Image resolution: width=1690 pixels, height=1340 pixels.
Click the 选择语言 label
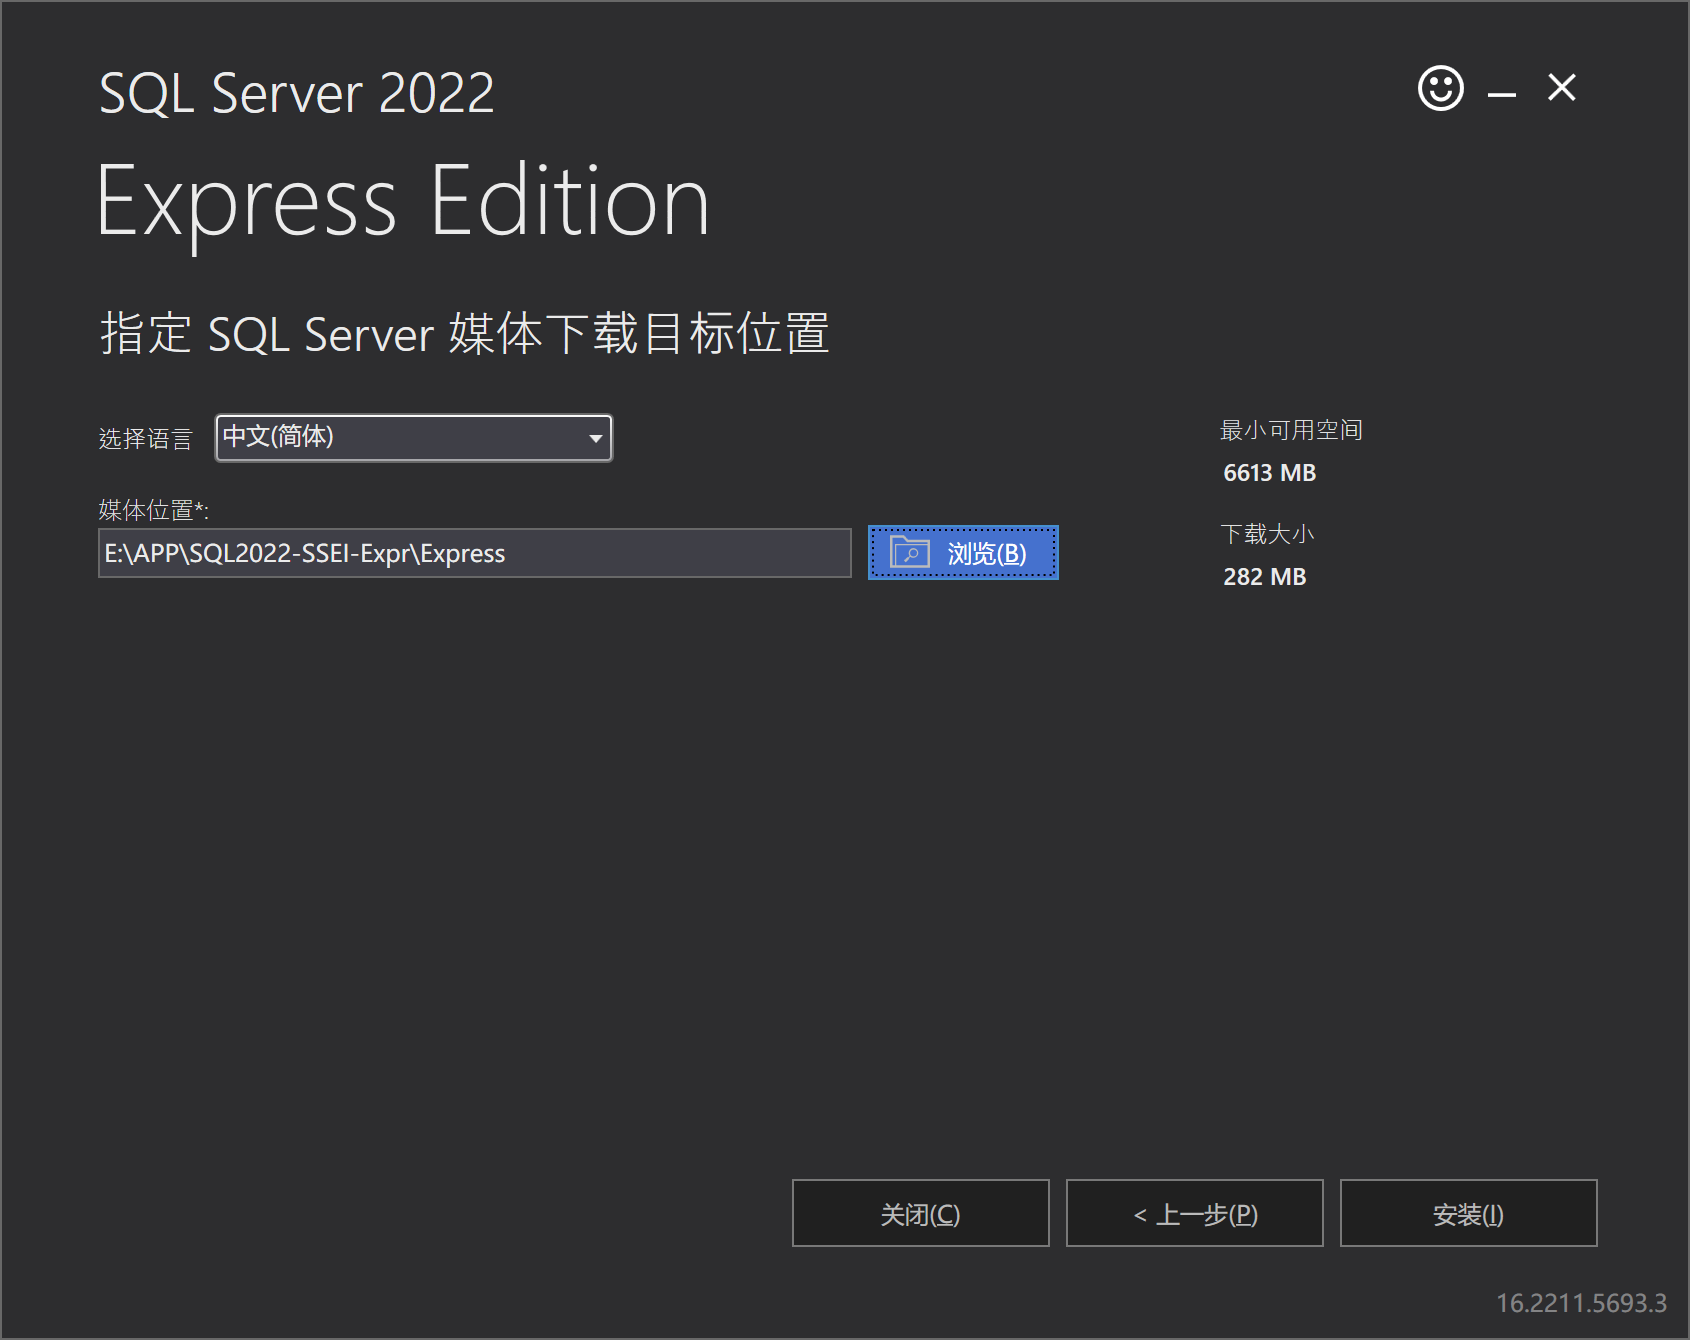coord(145,439)
